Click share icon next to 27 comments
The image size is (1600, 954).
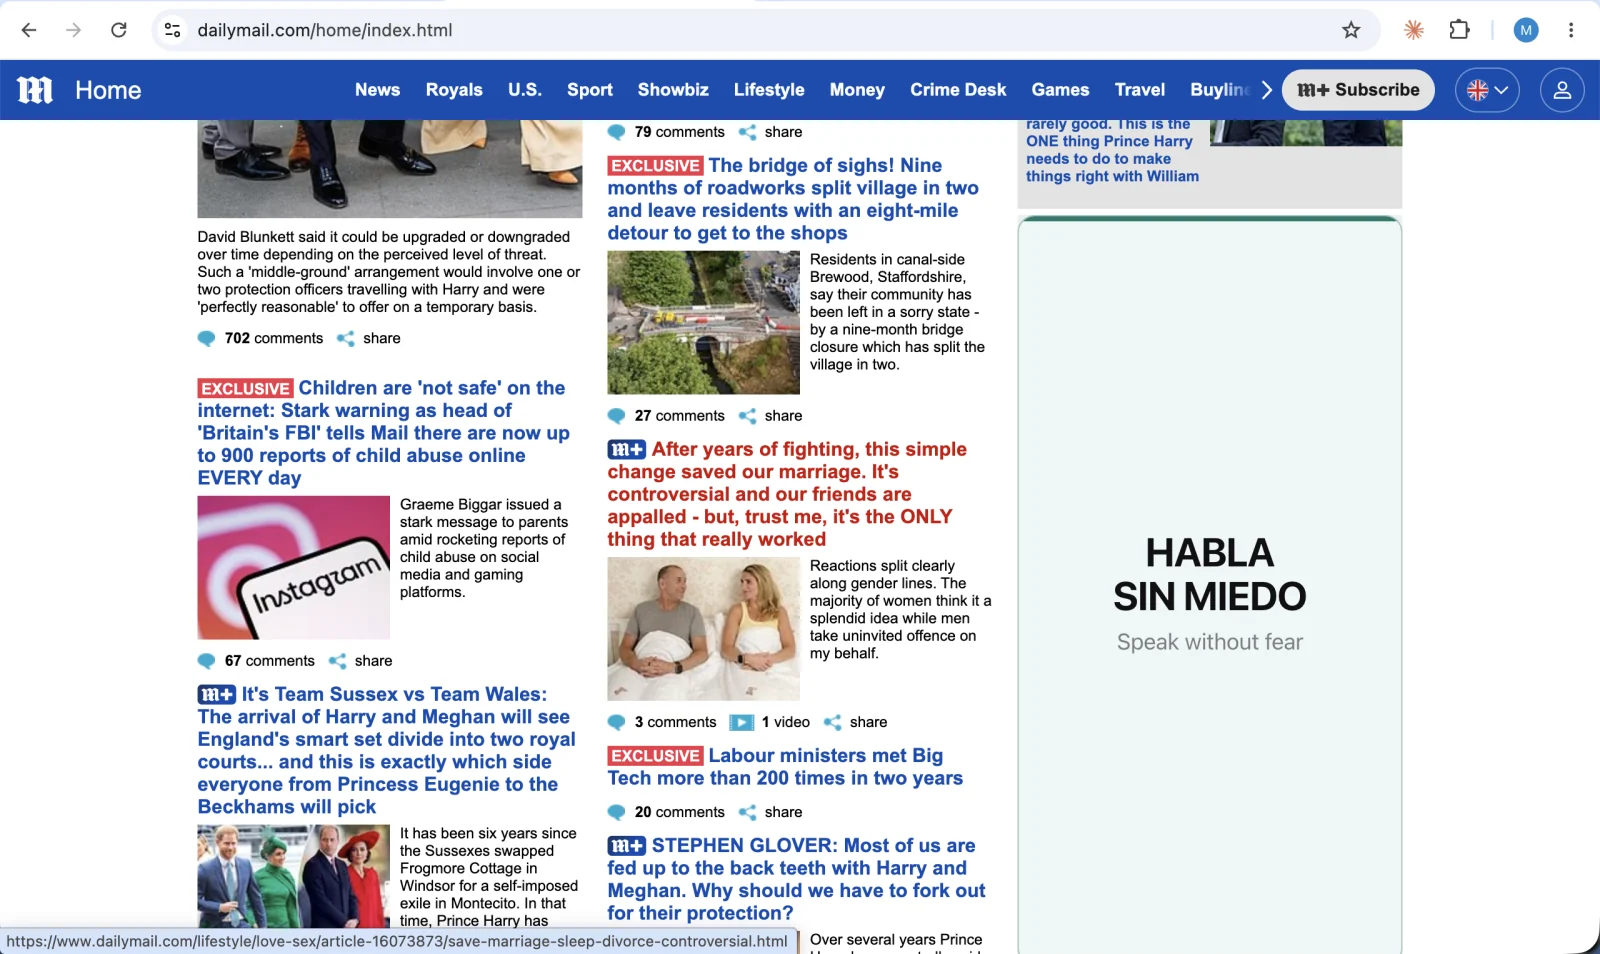coord(747,416)
